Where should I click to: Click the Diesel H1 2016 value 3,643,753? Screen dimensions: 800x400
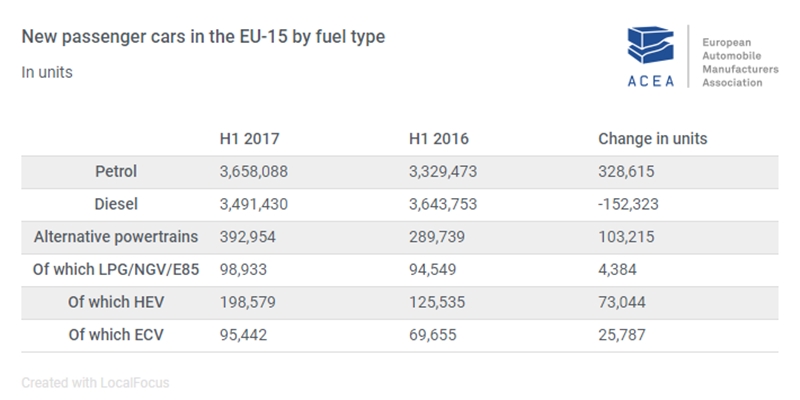(444, 204)
